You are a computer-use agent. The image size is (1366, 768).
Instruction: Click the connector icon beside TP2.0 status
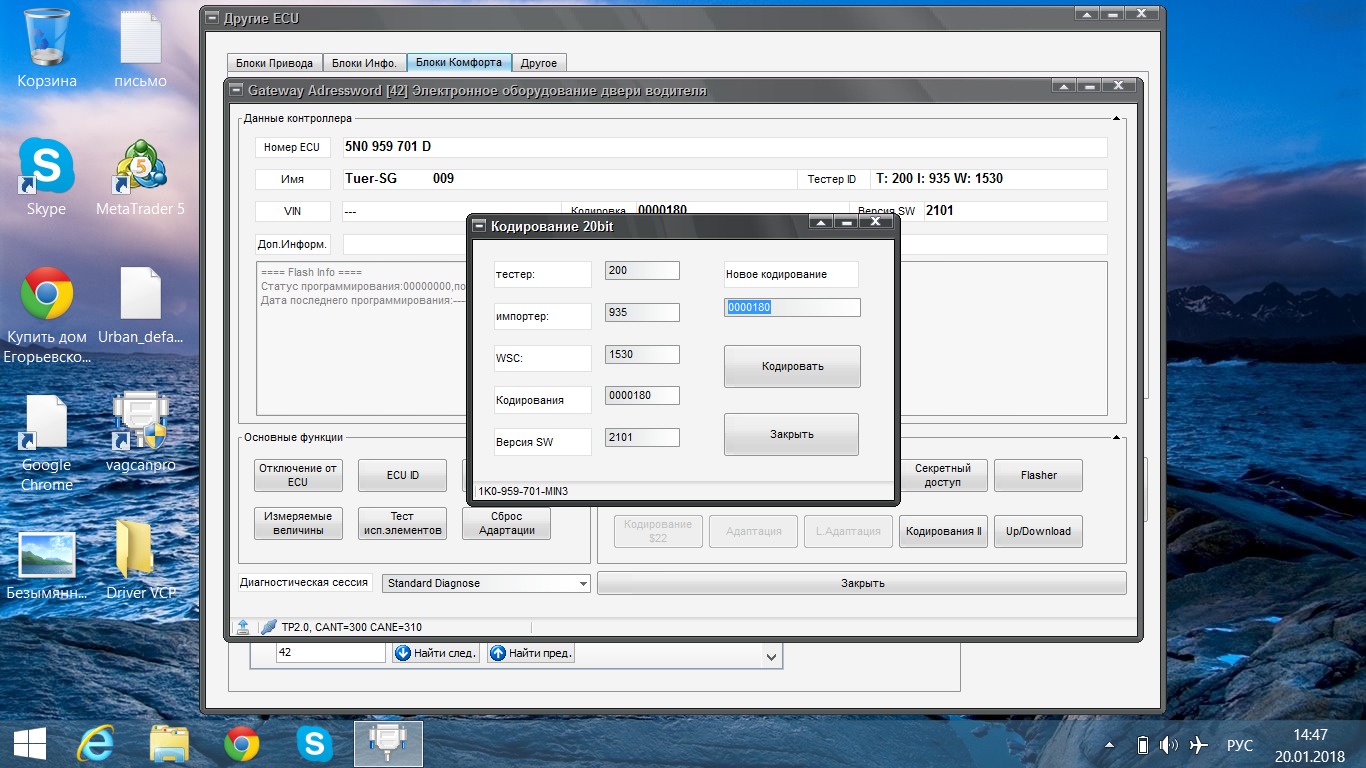coord(268,627)
